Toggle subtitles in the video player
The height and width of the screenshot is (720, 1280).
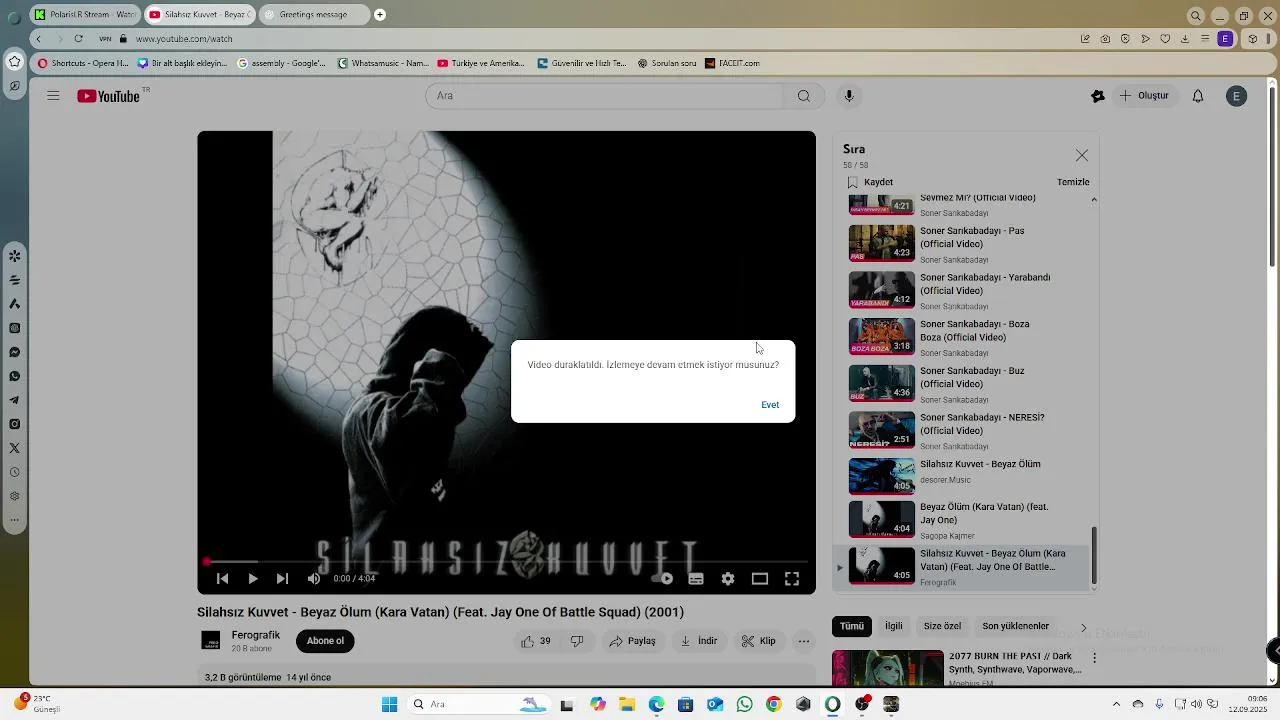pyautogui.click(x=696, y=578)
